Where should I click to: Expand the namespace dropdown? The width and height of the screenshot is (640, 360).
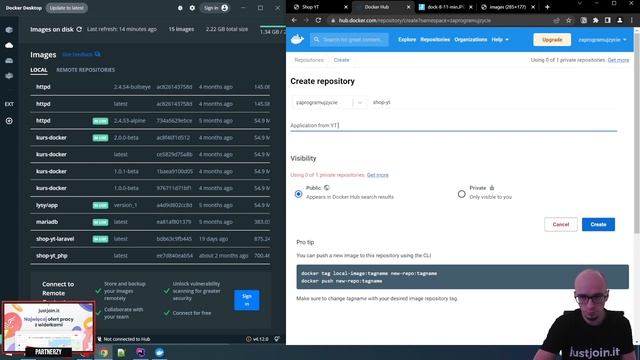tap(360, 102)
